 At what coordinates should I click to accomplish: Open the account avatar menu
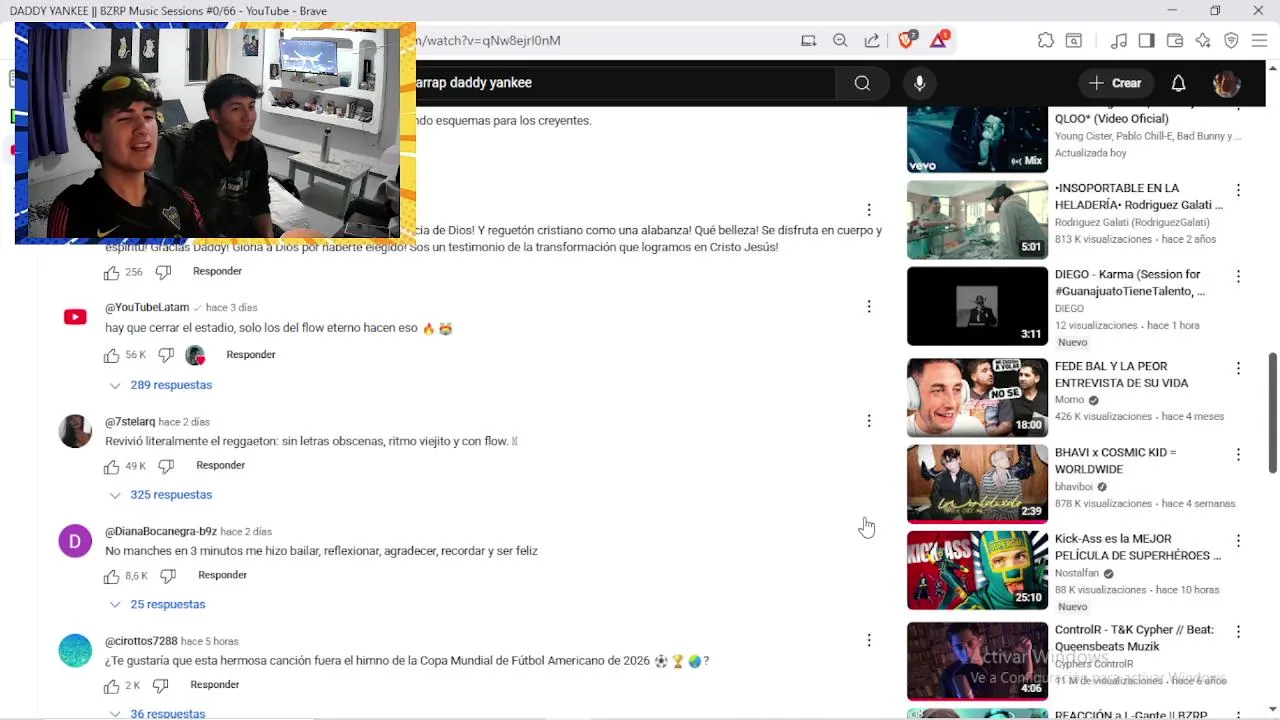[x=1227, y=83]
